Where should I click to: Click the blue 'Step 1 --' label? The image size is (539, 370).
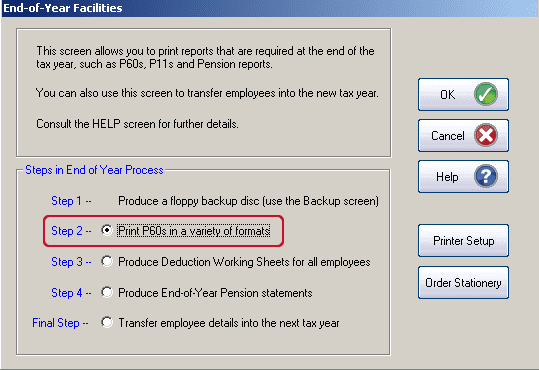pos(71,201)
